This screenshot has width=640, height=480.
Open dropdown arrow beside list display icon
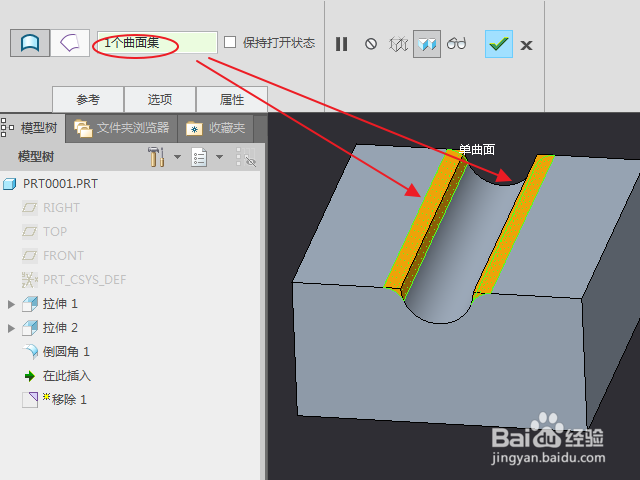[220, 157]
